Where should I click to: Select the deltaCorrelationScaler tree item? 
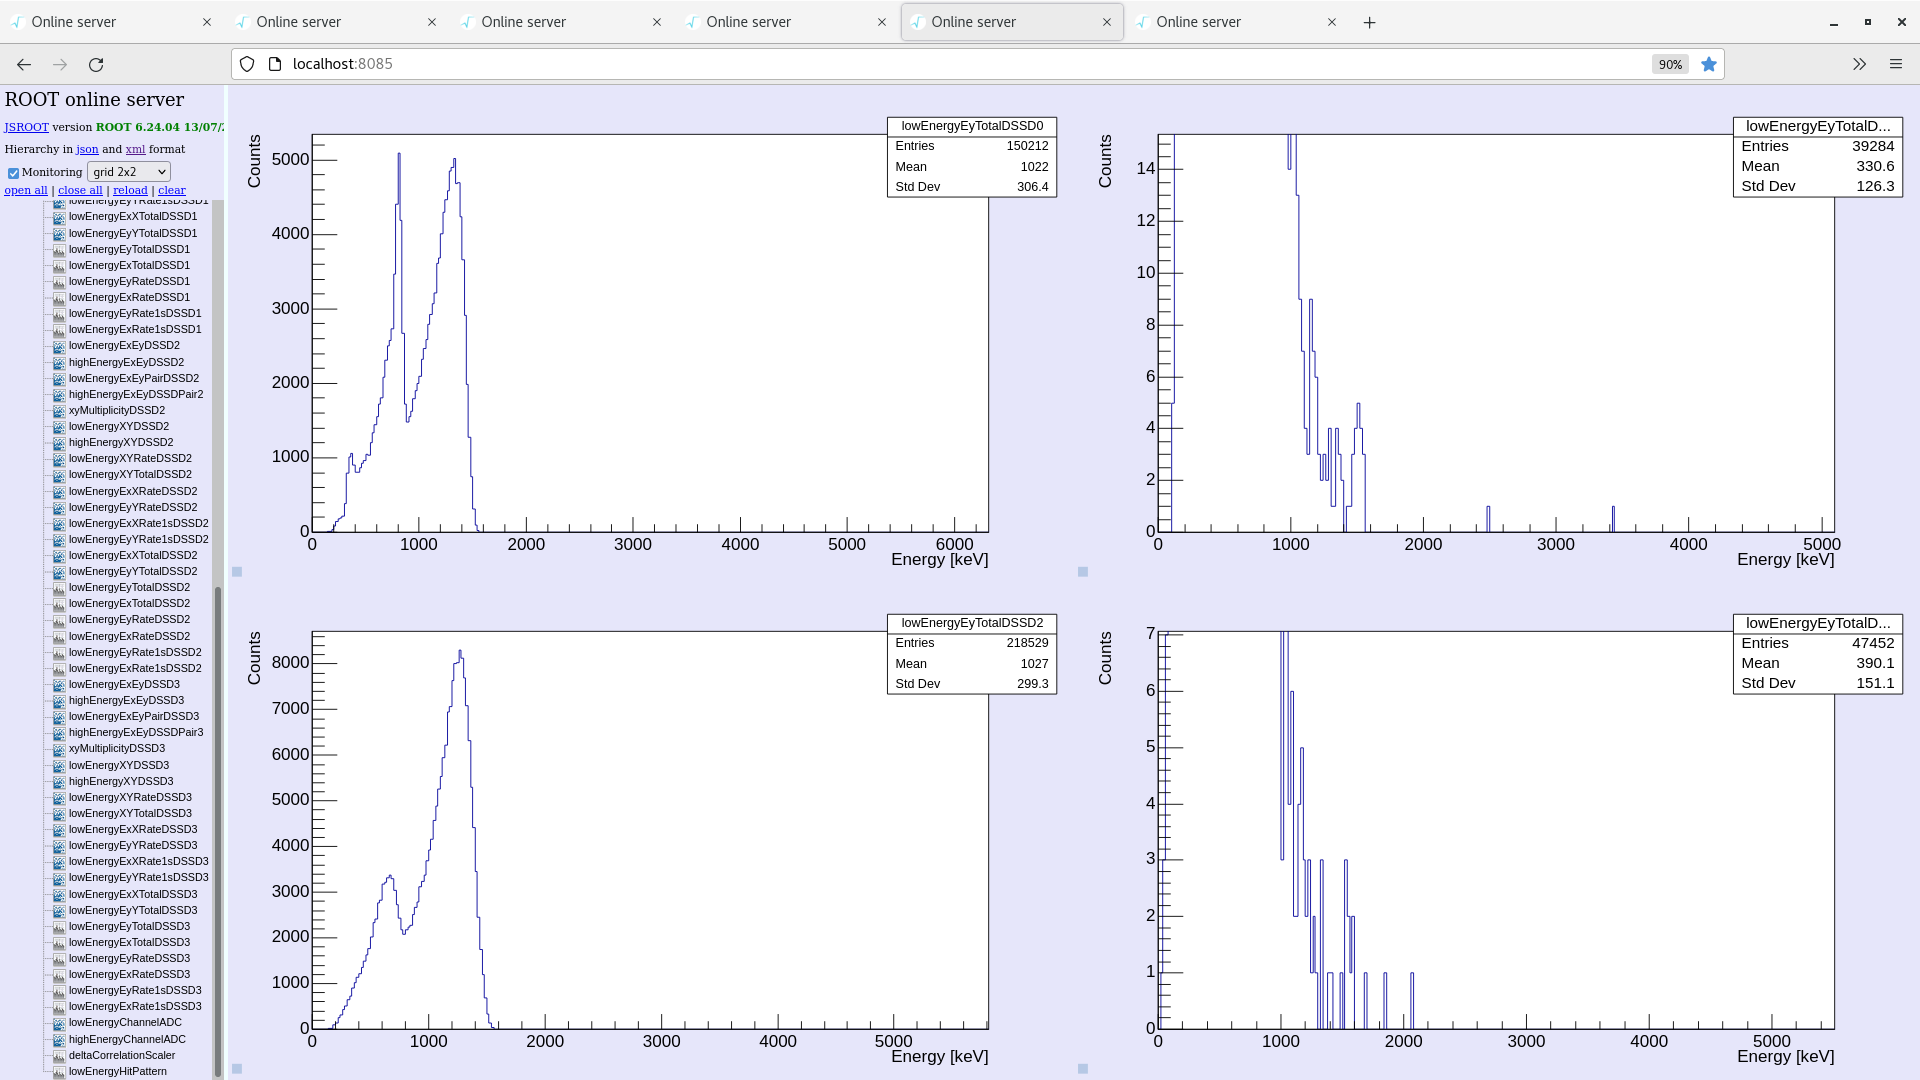point(121,1055)
